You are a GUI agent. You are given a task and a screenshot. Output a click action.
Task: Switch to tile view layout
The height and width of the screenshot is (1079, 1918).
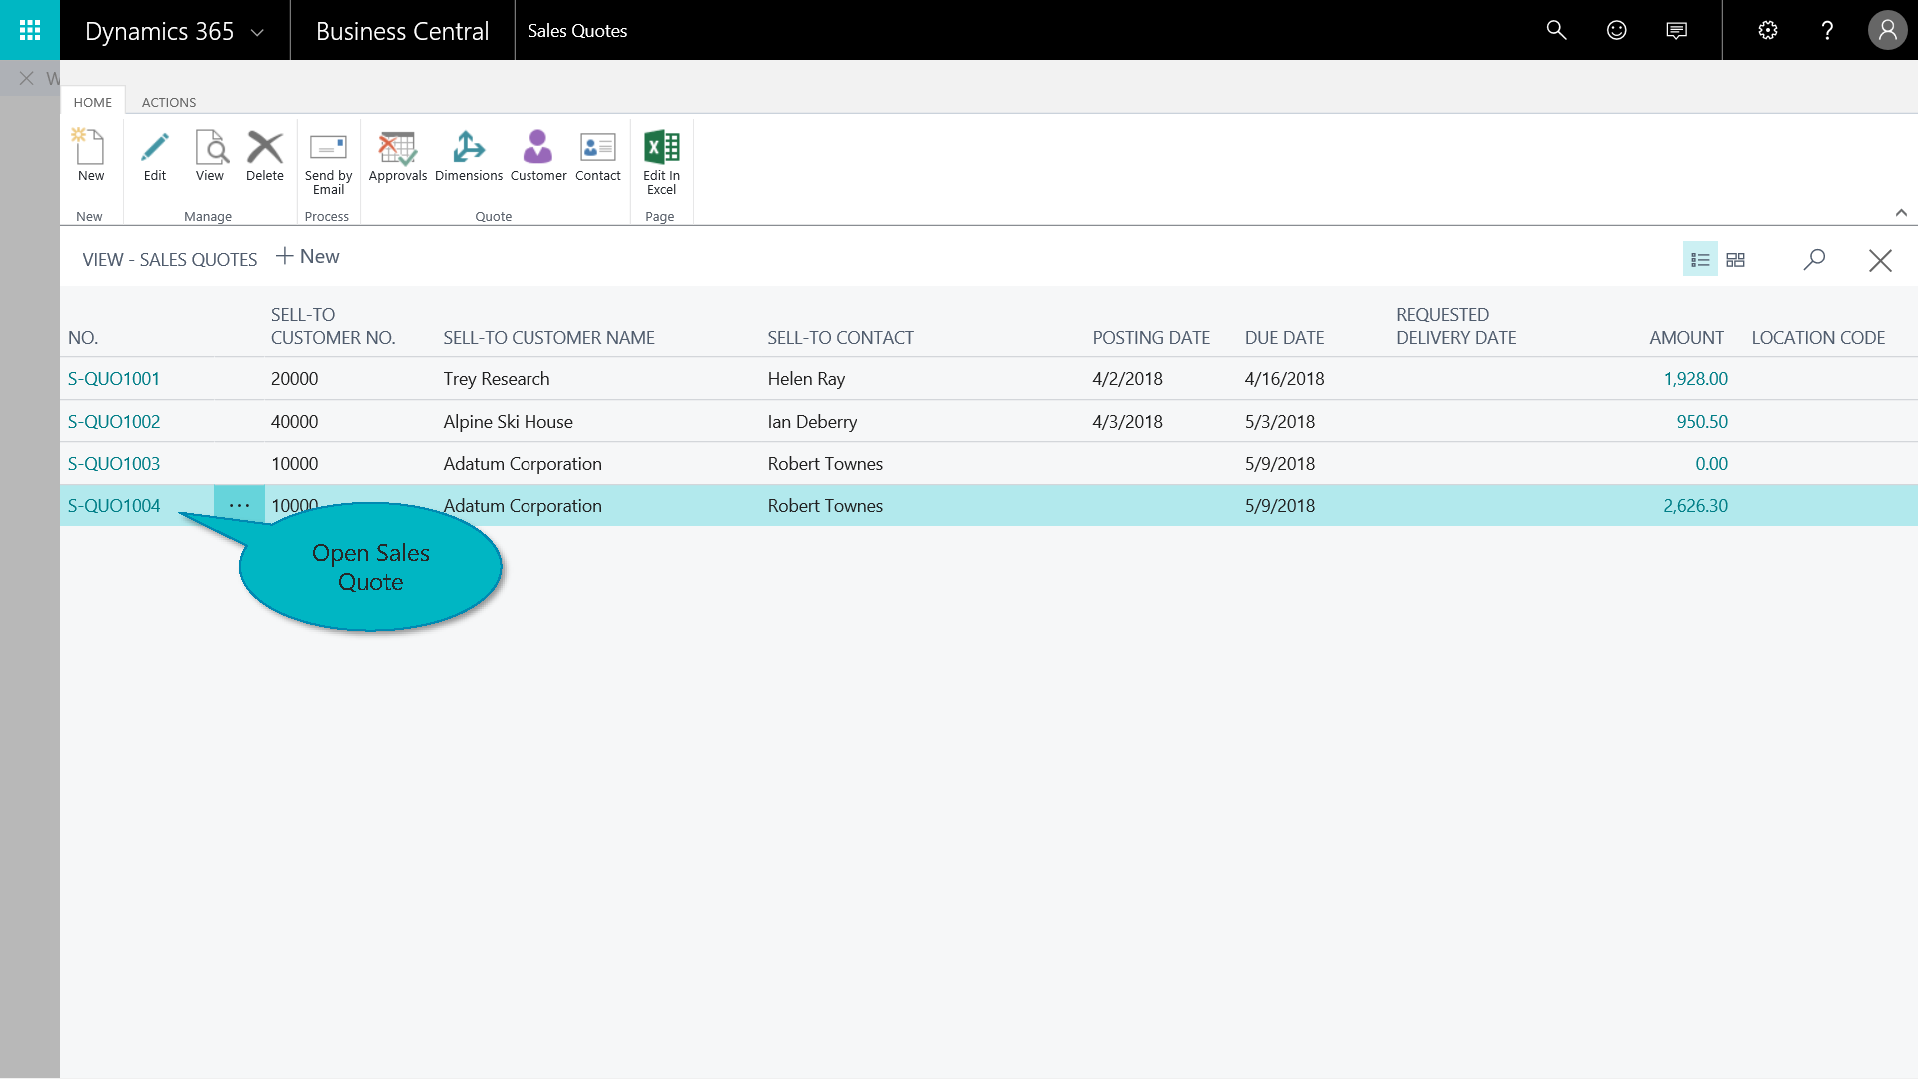[1736, 260]
